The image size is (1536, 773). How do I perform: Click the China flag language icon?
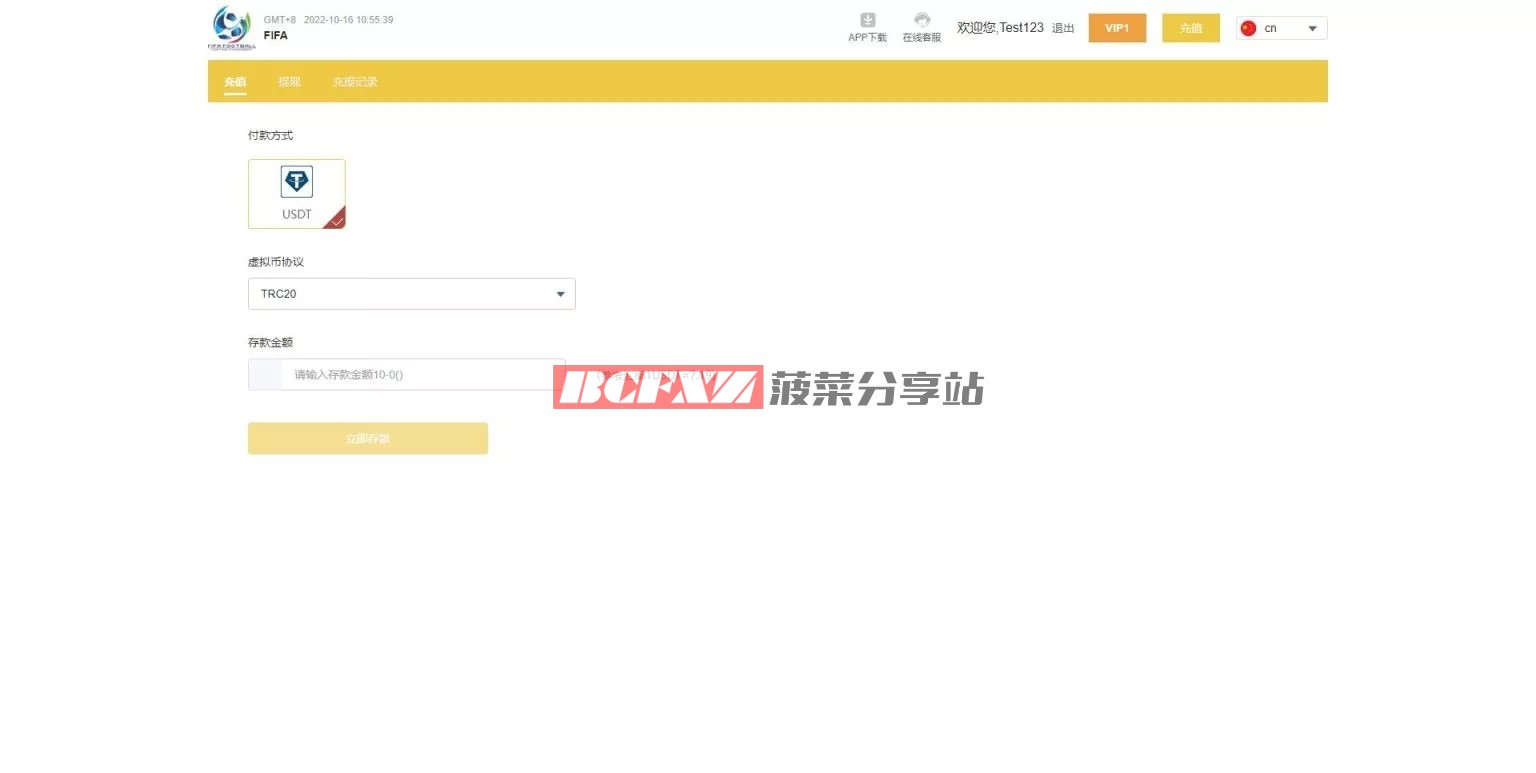[1248, 28]
